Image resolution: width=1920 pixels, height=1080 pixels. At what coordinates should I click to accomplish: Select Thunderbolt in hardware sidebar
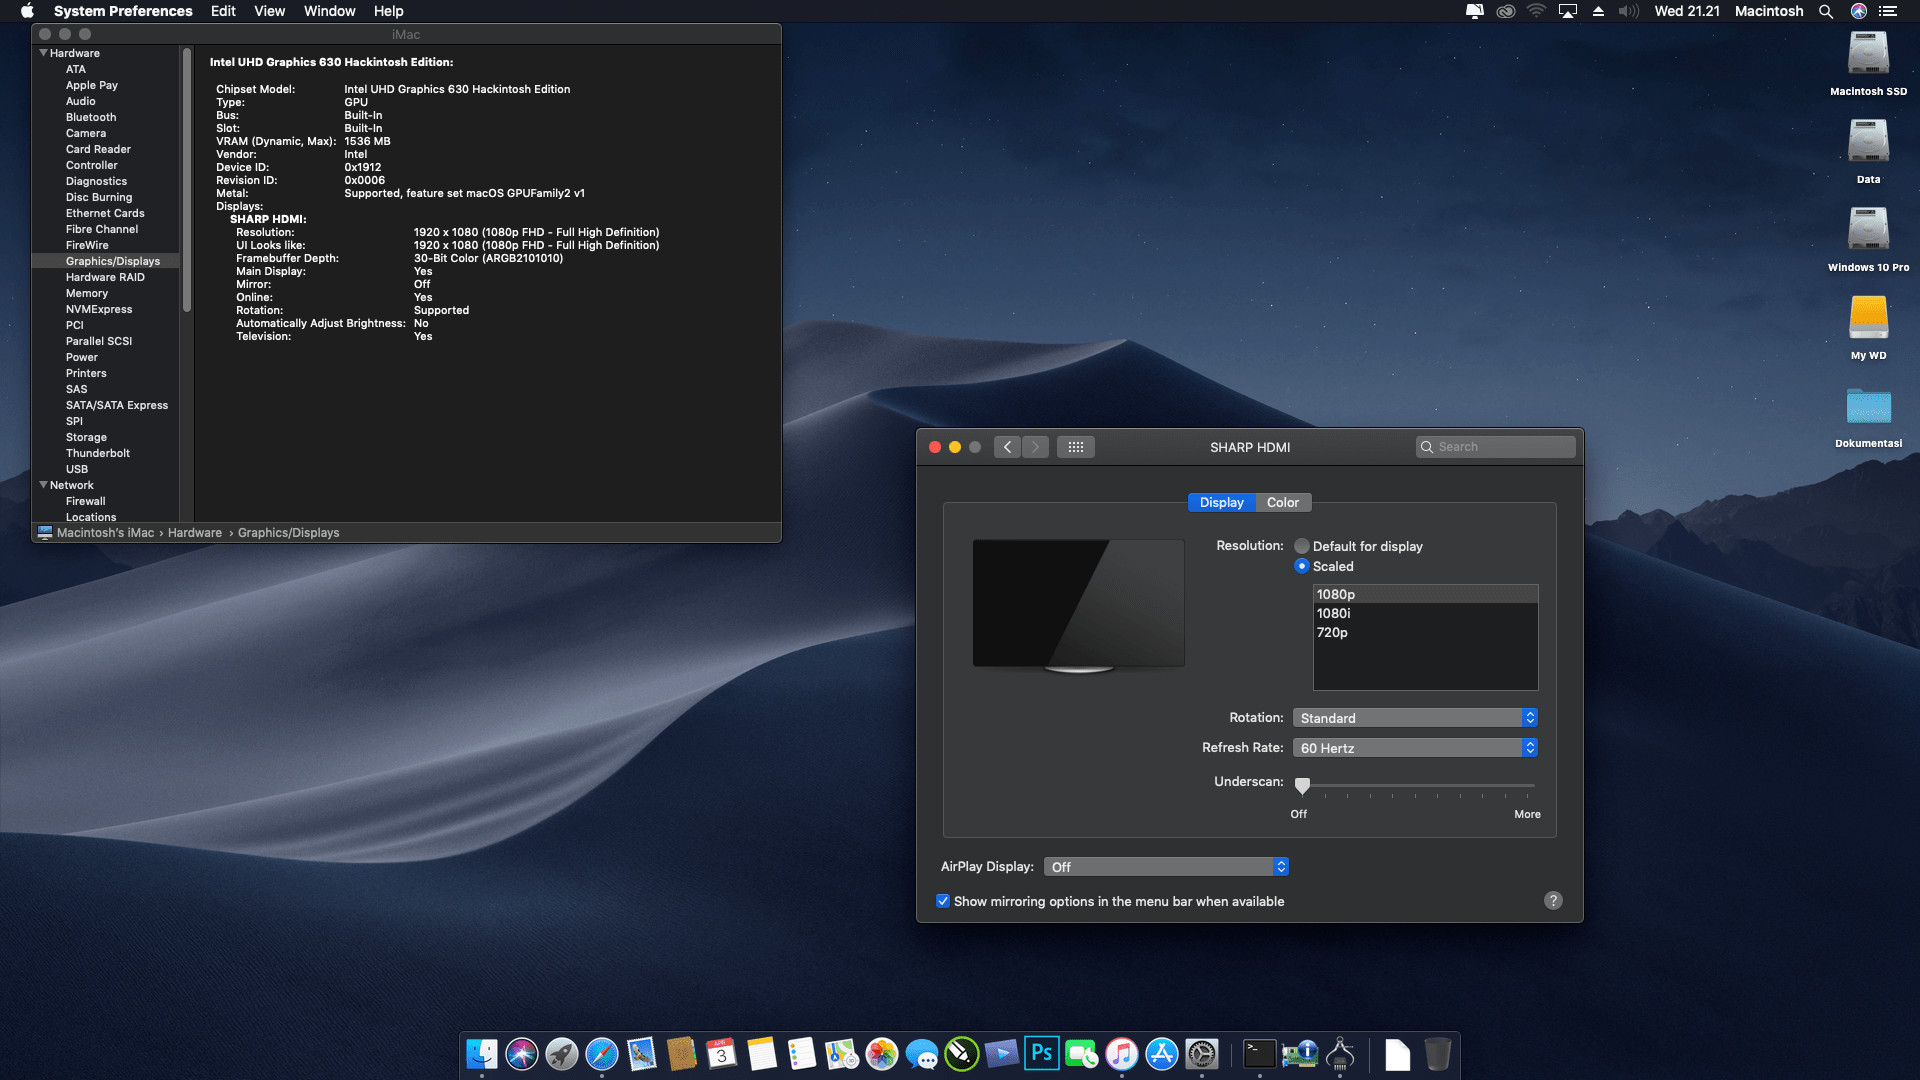pos(98,453)
